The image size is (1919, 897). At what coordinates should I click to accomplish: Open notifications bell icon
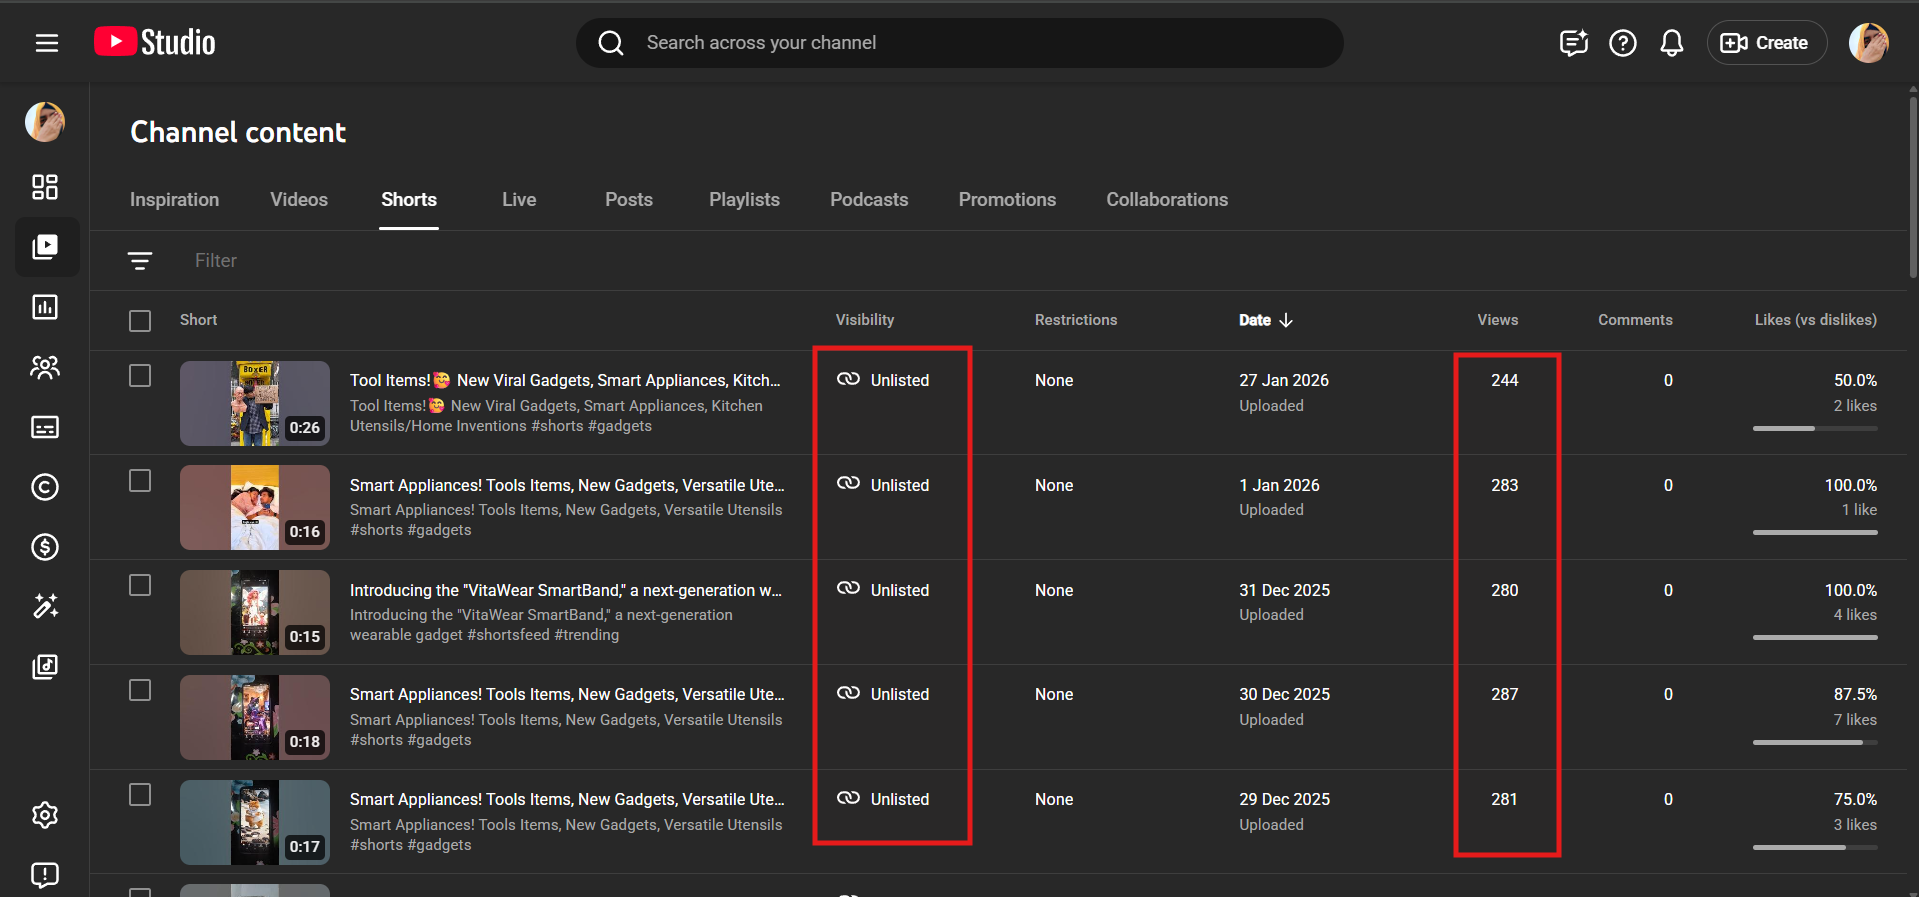click(1671, 43)
